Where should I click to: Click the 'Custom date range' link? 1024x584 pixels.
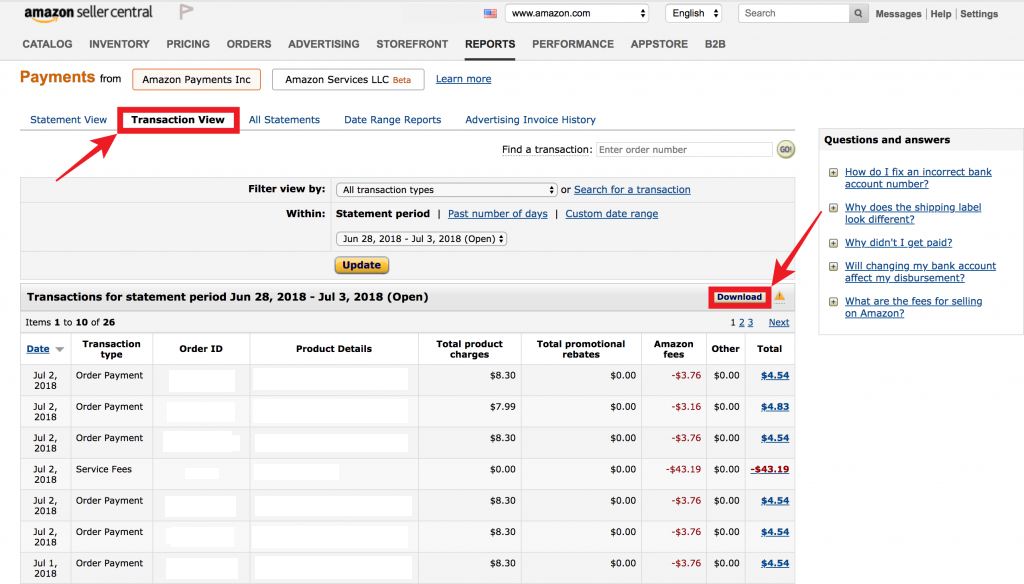612,214
